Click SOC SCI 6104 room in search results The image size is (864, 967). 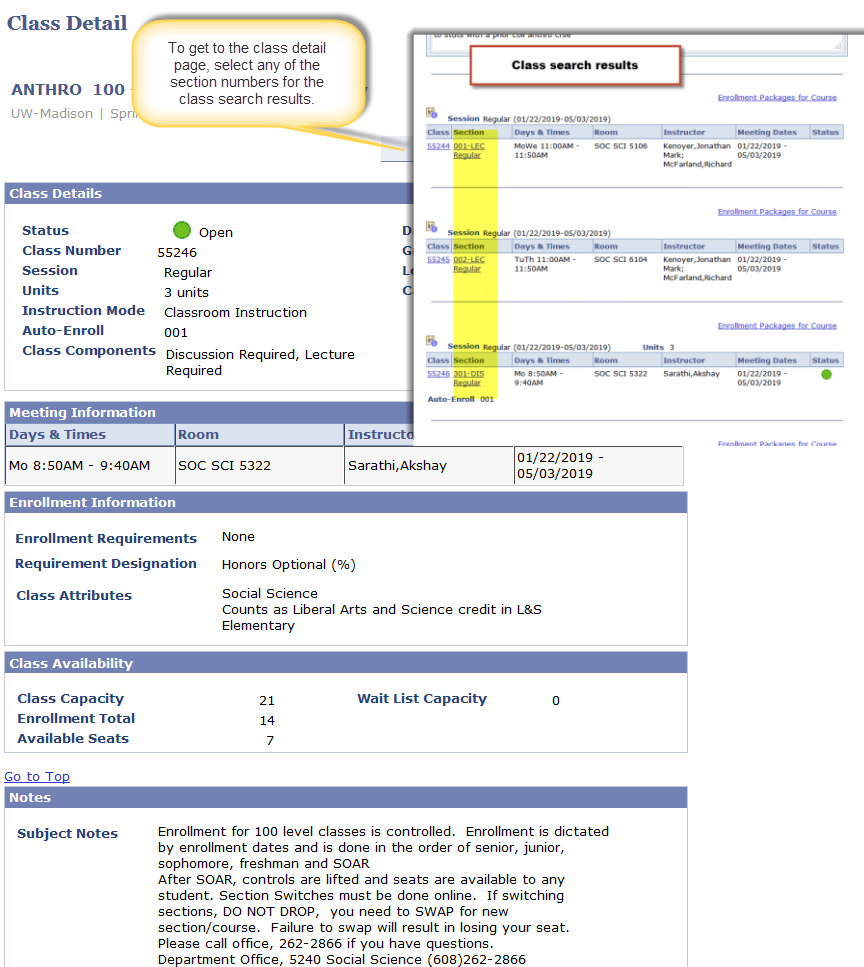[620, 260]
